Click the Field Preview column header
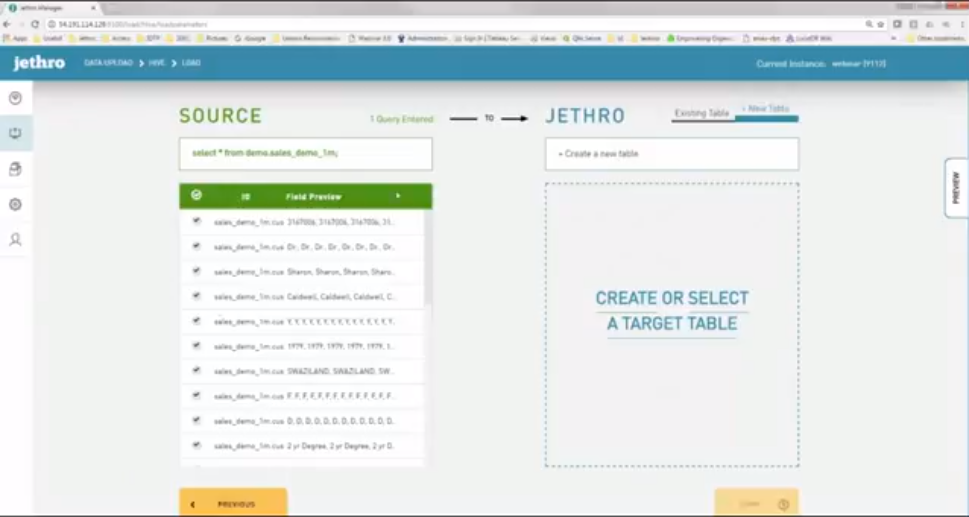 point(313,196)
